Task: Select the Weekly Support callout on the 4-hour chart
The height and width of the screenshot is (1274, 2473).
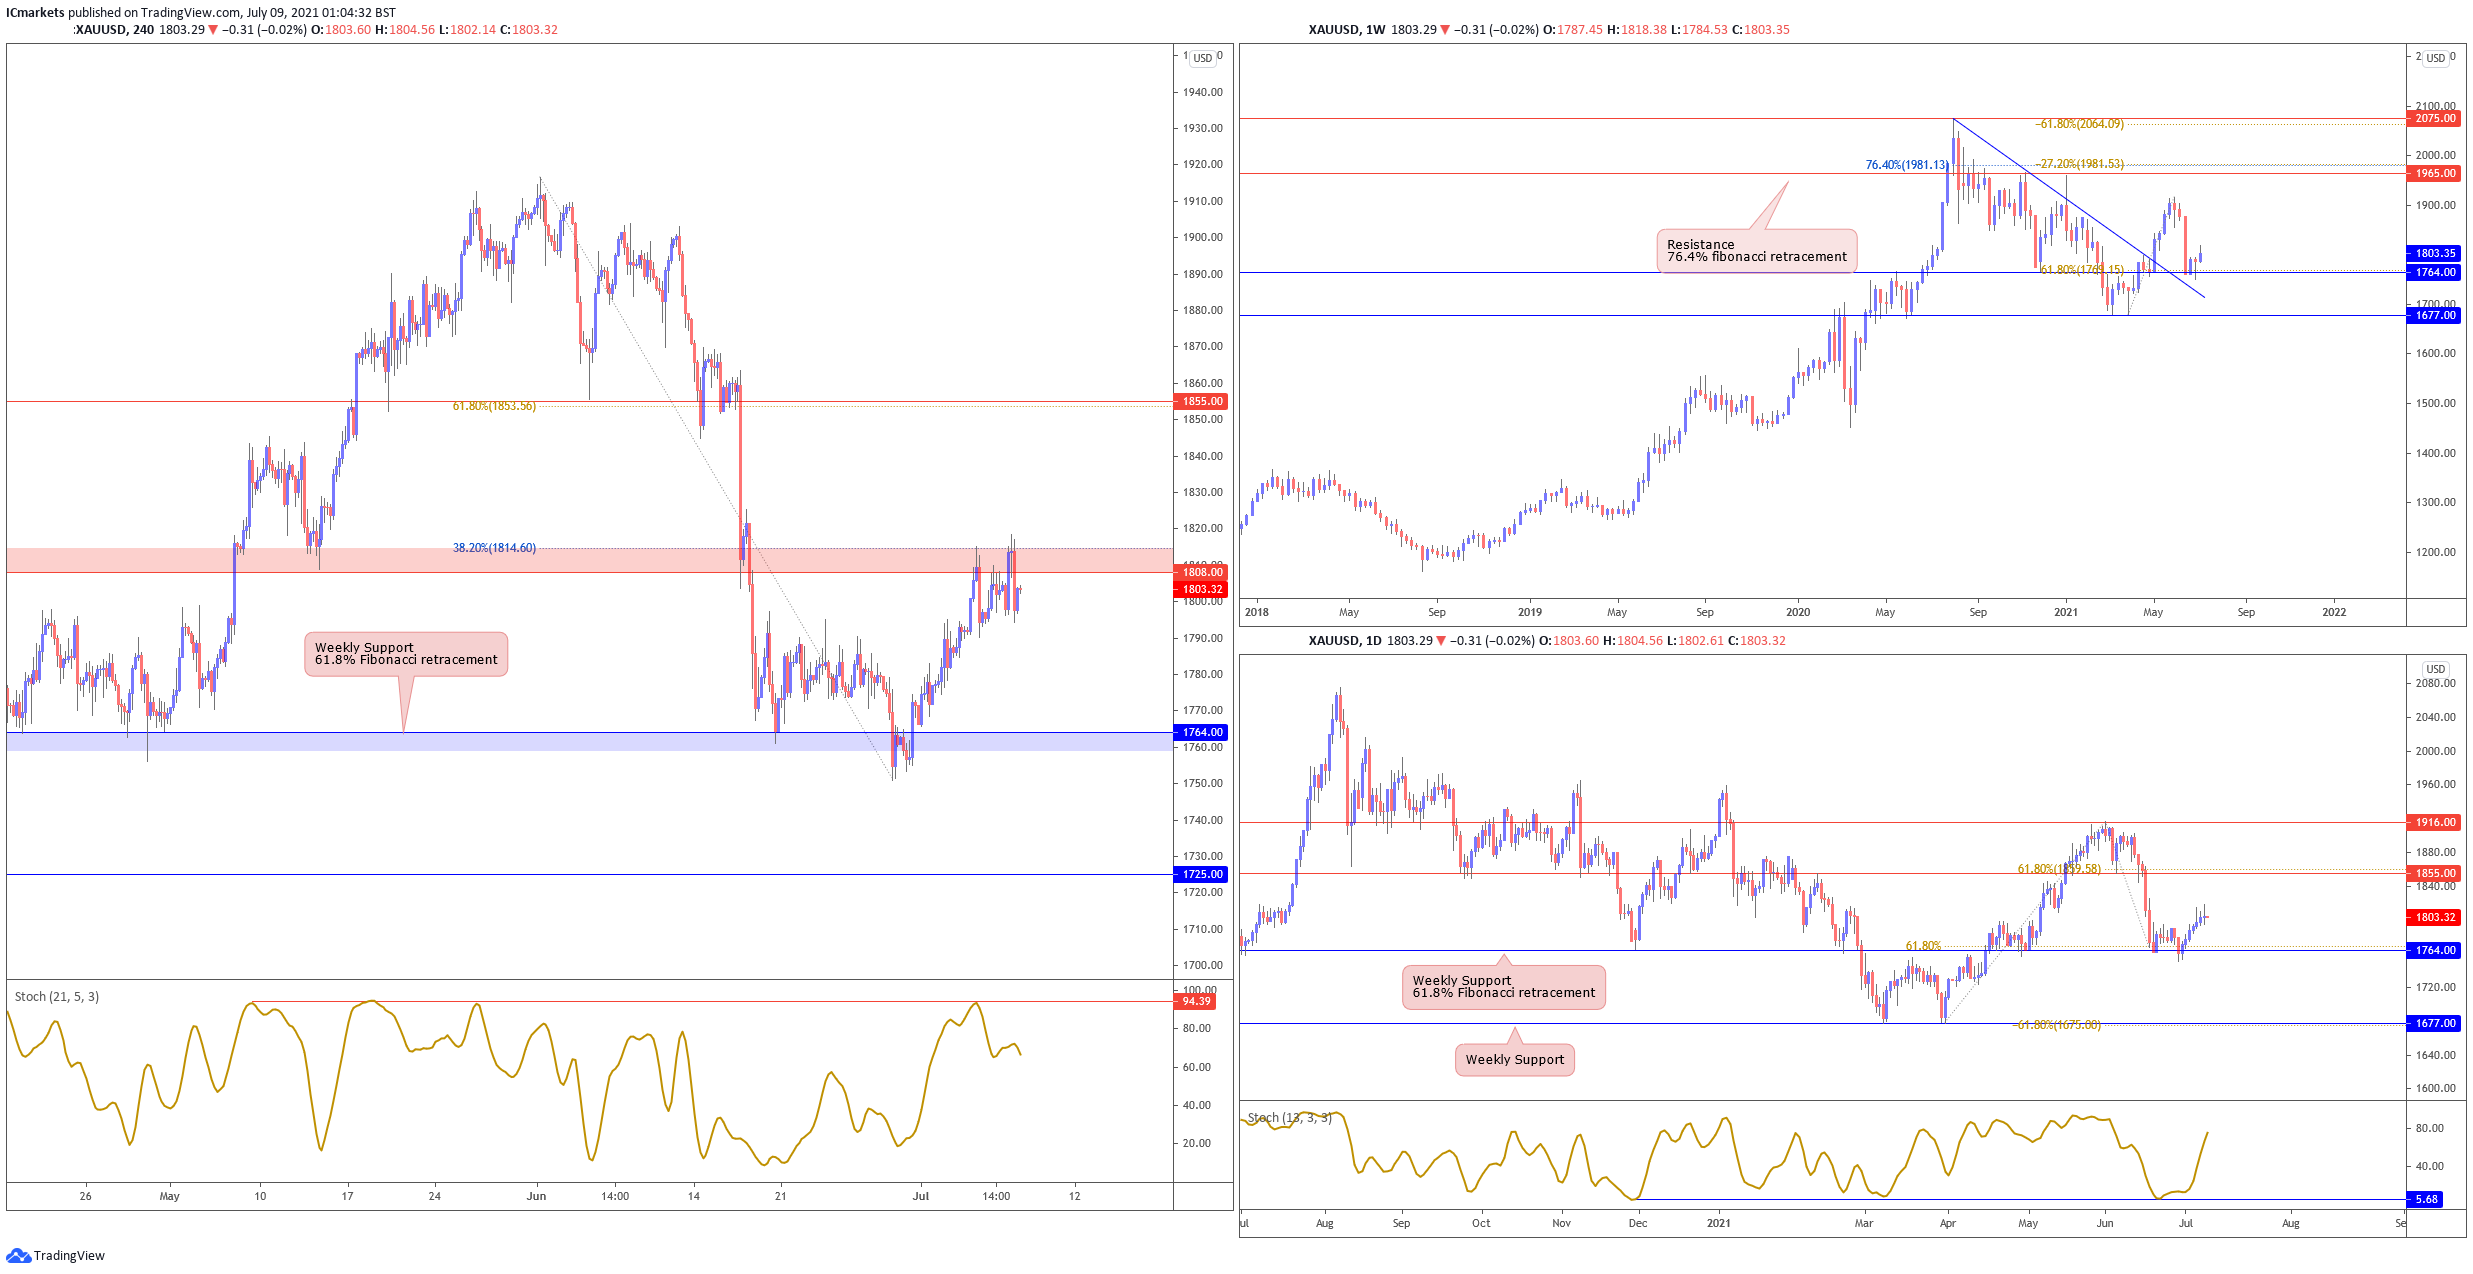Action: 406,654
